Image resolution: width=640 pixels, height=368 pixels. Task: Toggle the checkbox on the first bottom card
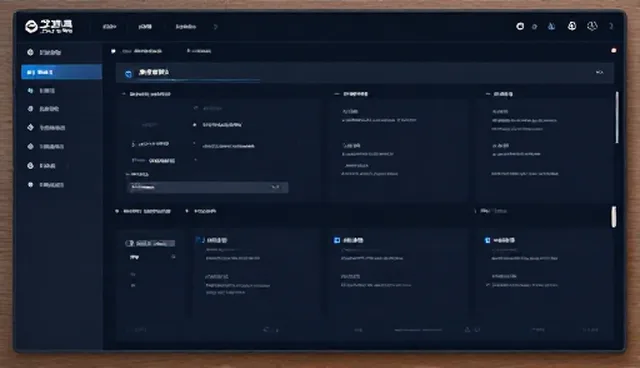tap(200, 240)
